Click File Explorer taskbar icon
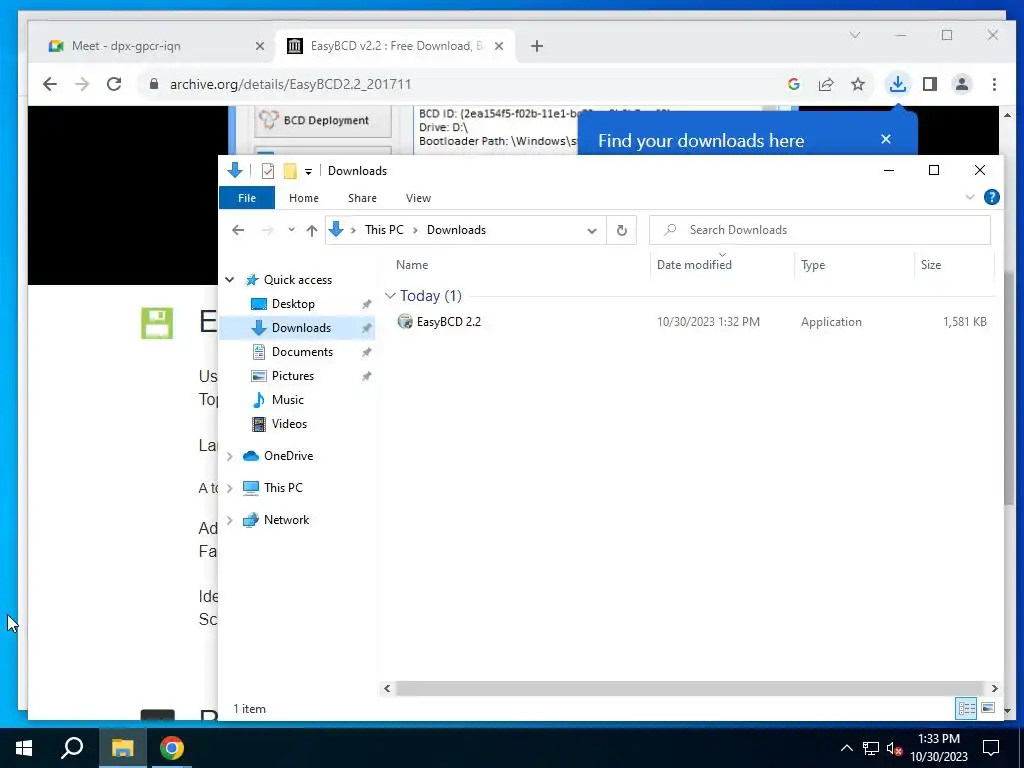The width and height of the screenshot is (1024, 768). pos(122,748)
